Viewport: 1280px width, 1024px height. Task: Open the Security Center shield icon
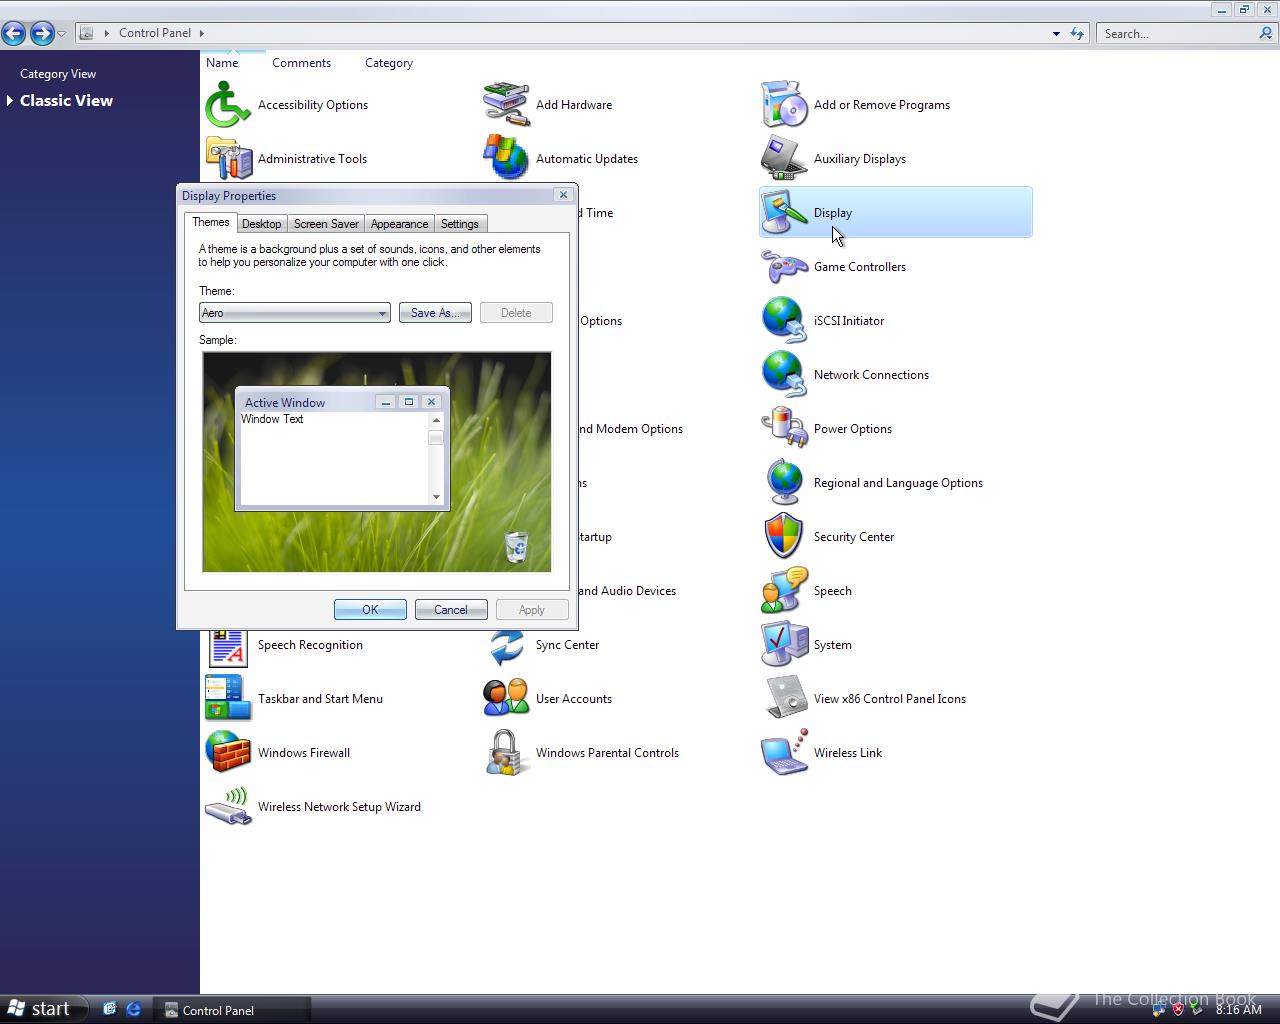(x=784, y=537)
